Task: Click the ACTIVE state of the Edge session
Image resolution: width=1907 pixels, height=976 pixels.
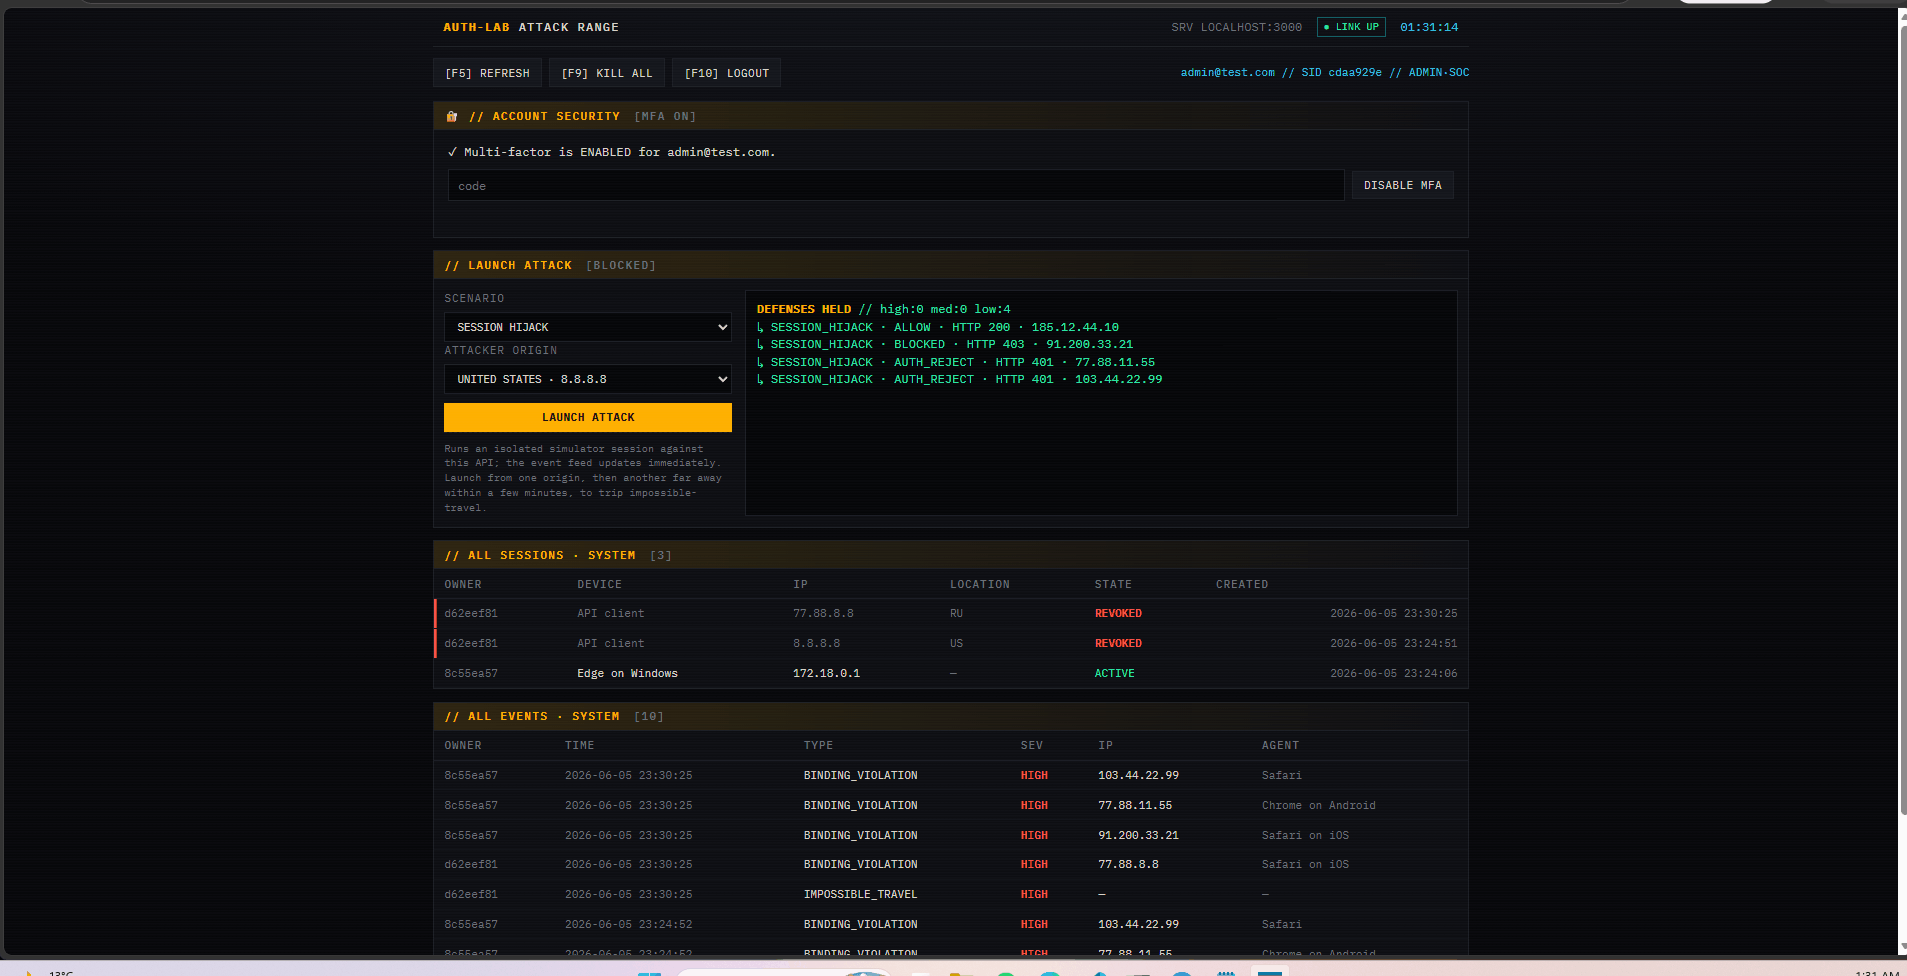Action: [1114, 673]
